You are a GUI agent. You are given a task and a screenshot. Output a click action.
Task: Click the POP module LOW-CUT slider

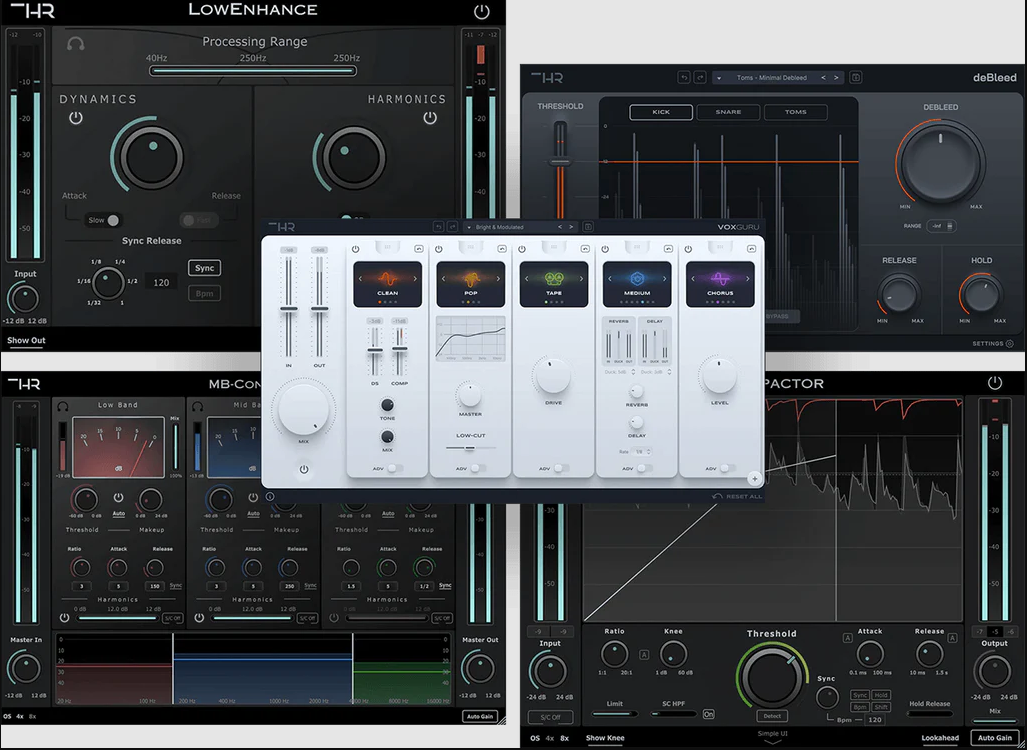470,448
